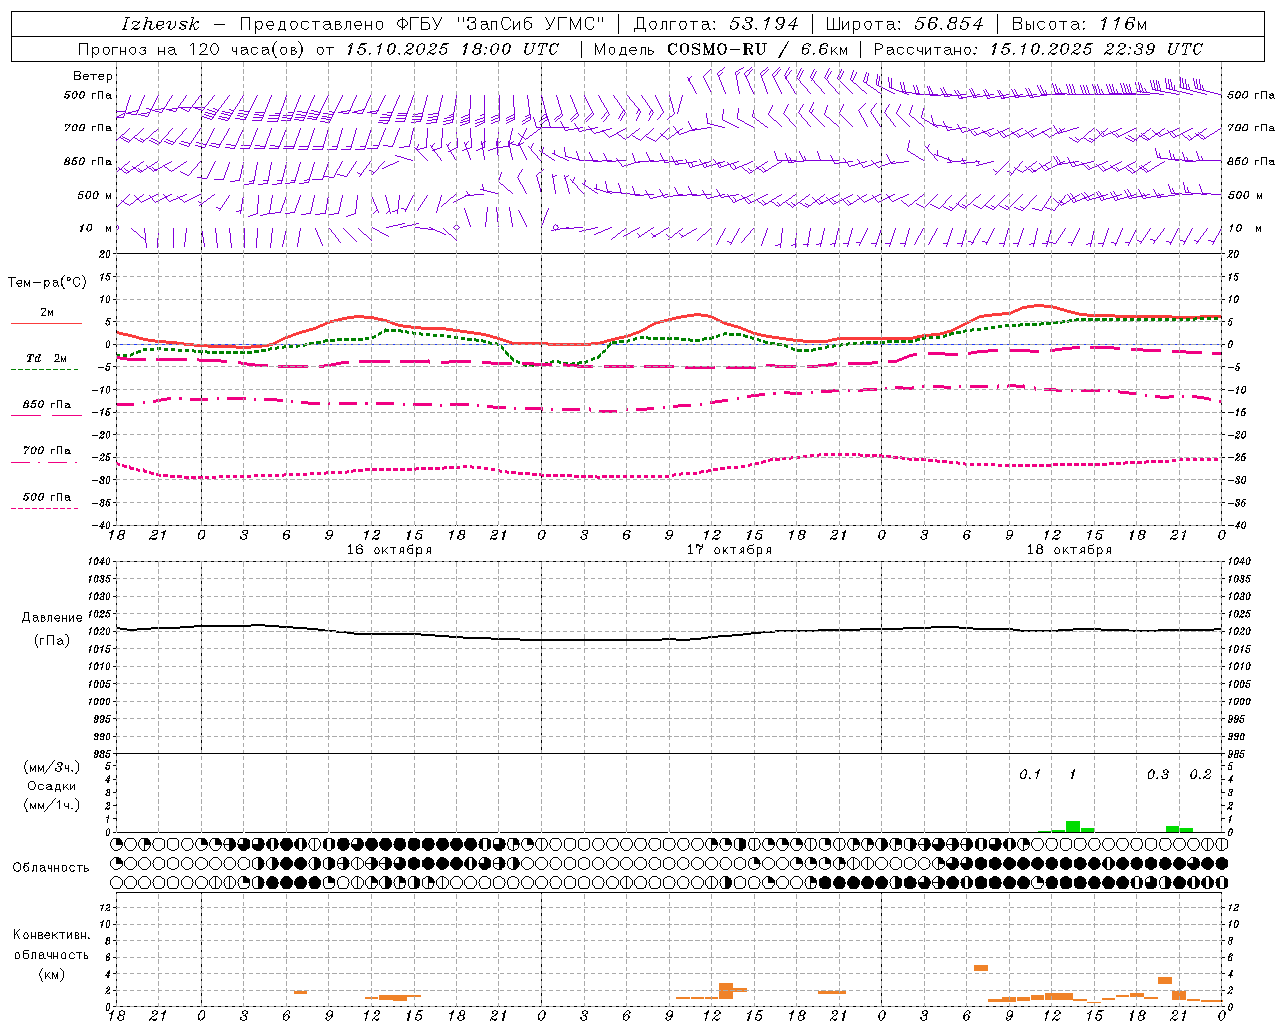Click the "16 октября" date label
Image resolution: width=1280 pixels, height=1024 pixels.
point(389,550)
